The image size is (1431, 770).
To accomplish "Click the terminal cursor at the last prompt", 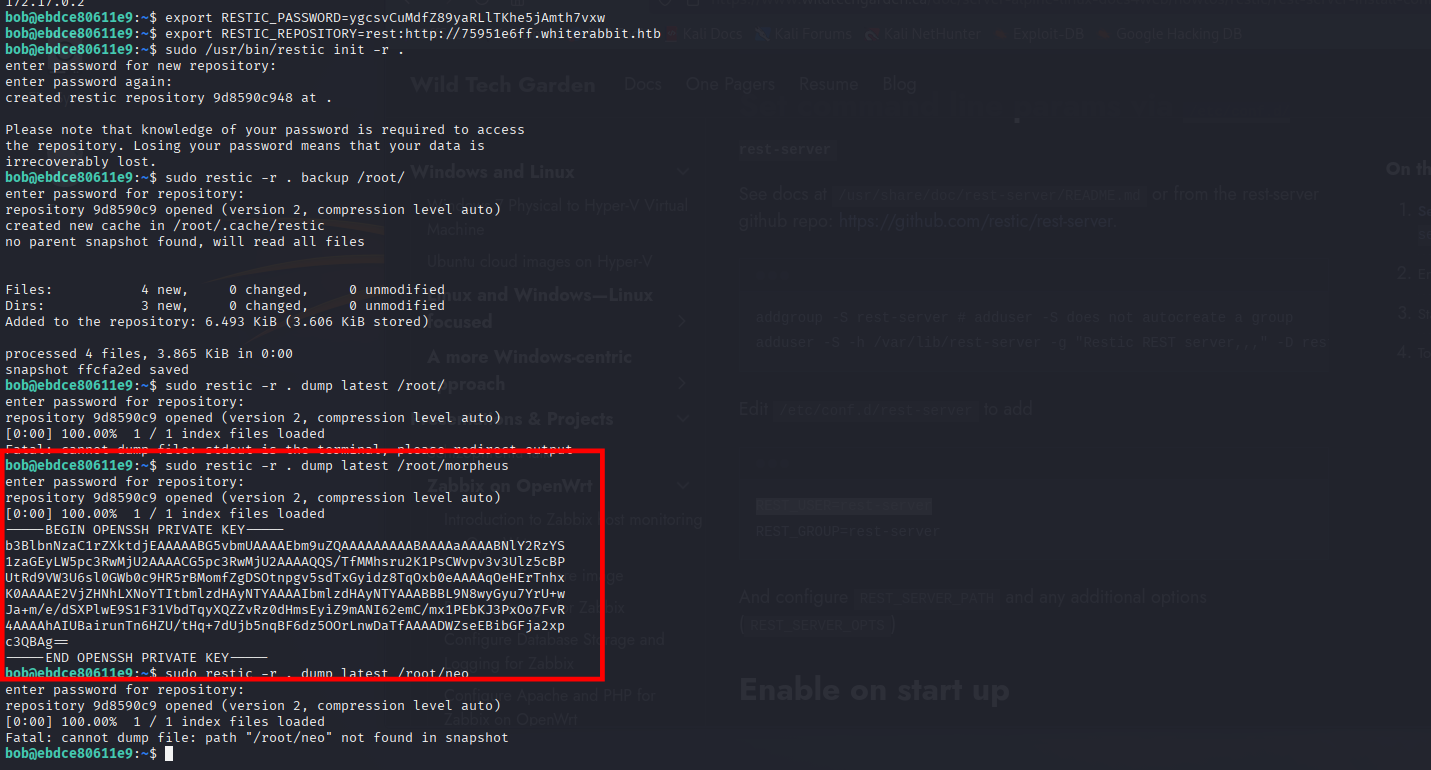I will 169,753.
